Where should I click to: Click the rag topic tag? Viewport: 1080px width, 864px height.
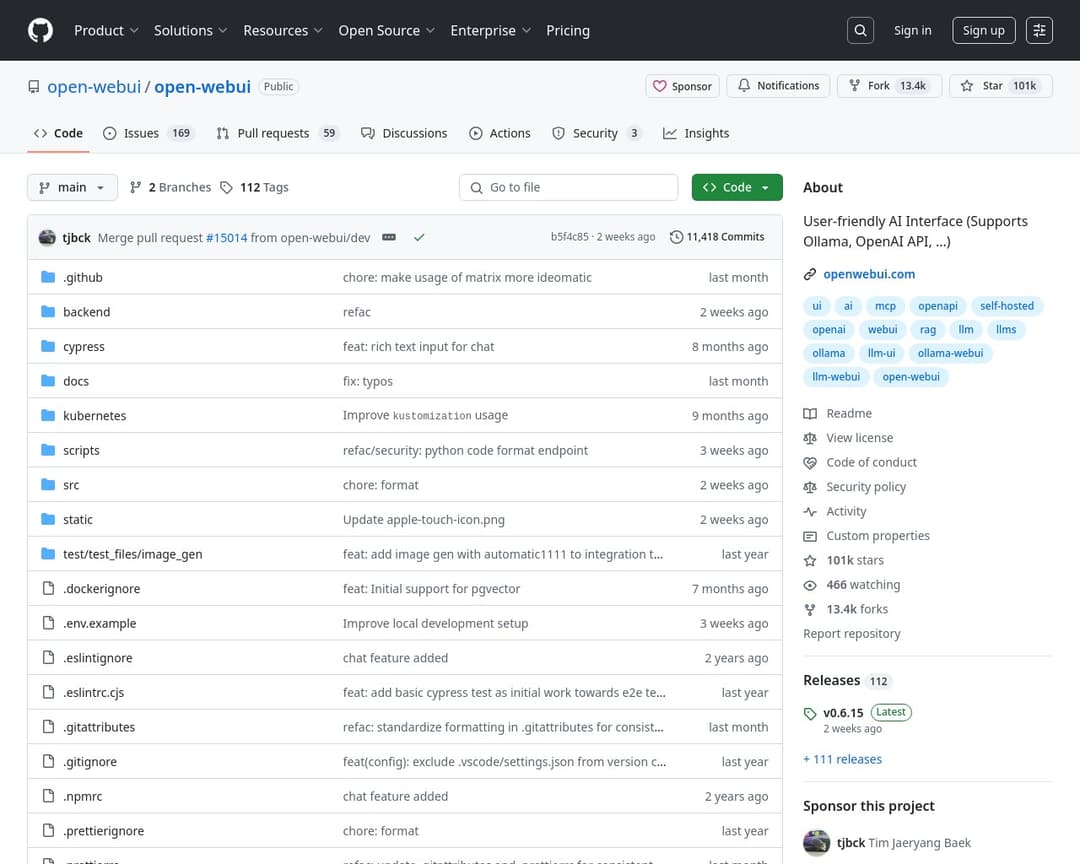(928, 330)
